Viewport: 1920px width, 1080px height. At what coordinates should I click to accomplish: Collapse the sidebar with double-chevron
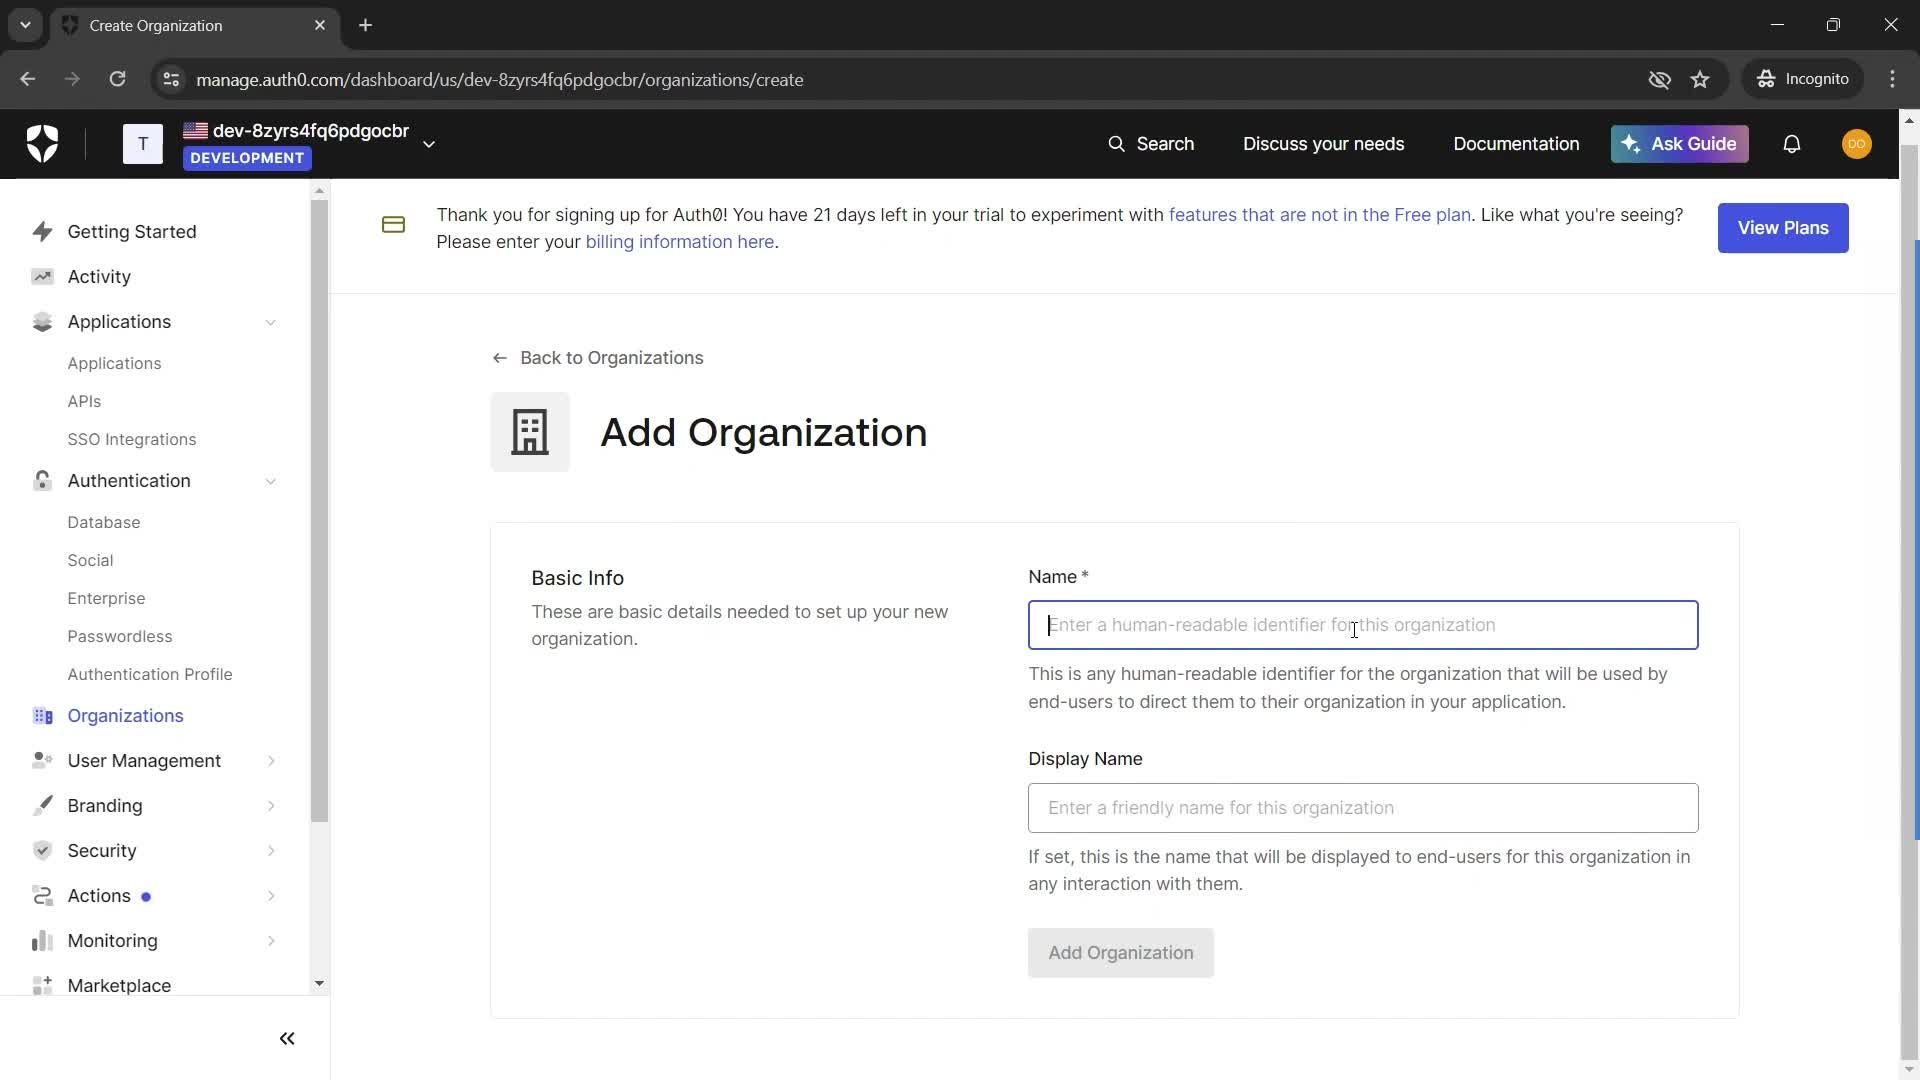point(287,1039)
